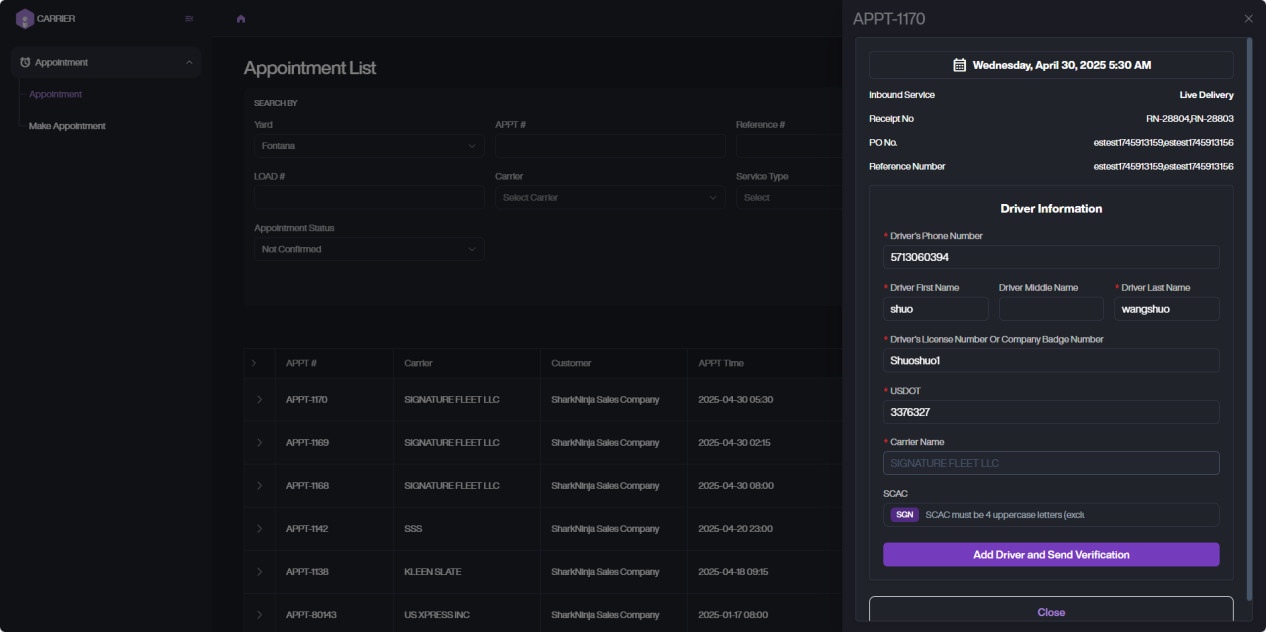1266x632 pixels.
Task: Open the Yard dropdown showing Fontana
Action: [x=368, y=146]
